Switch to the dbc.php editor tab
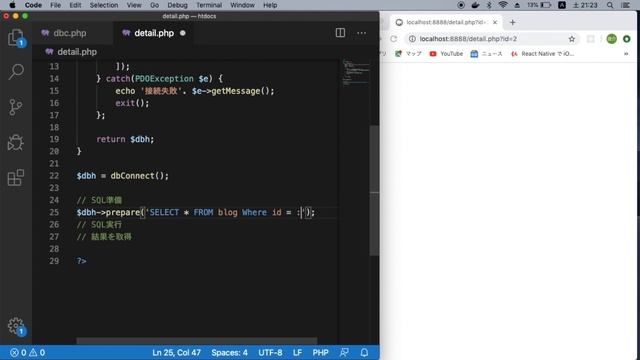Viewport: 640px width, 360px height. (69, 33)
